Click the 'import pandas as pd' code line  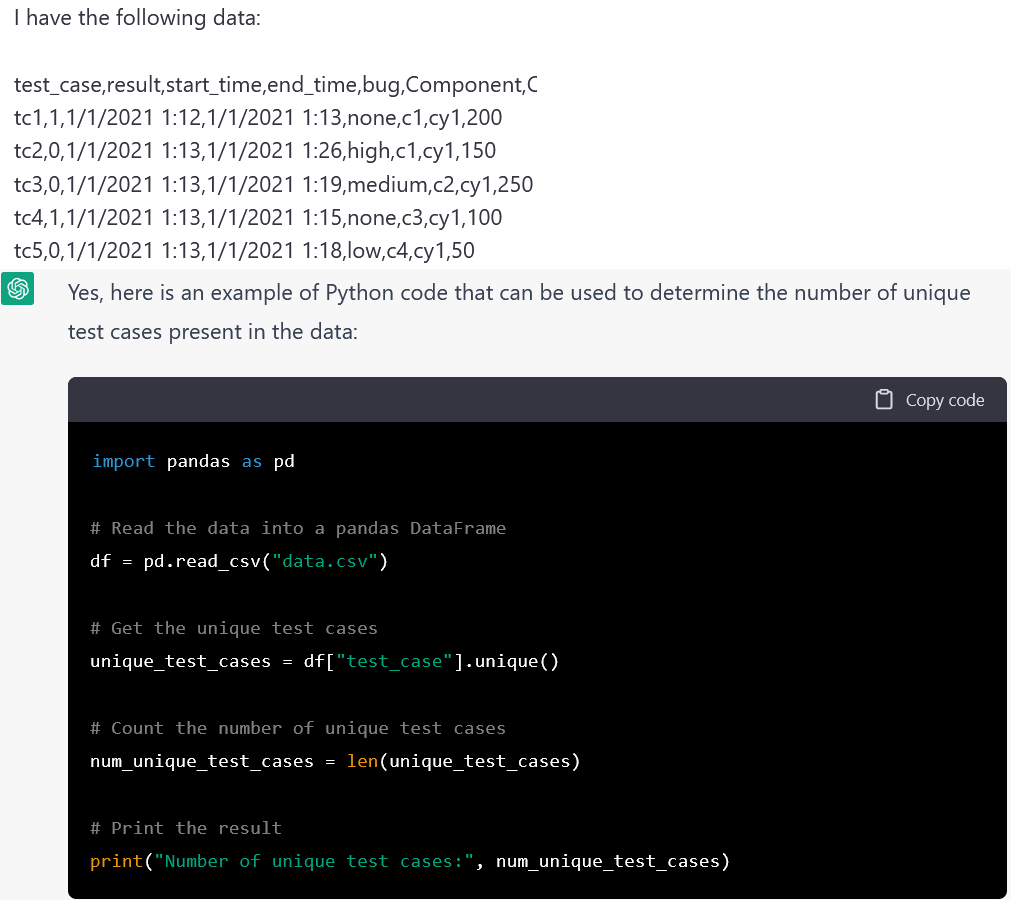click(x=193, y=461)
